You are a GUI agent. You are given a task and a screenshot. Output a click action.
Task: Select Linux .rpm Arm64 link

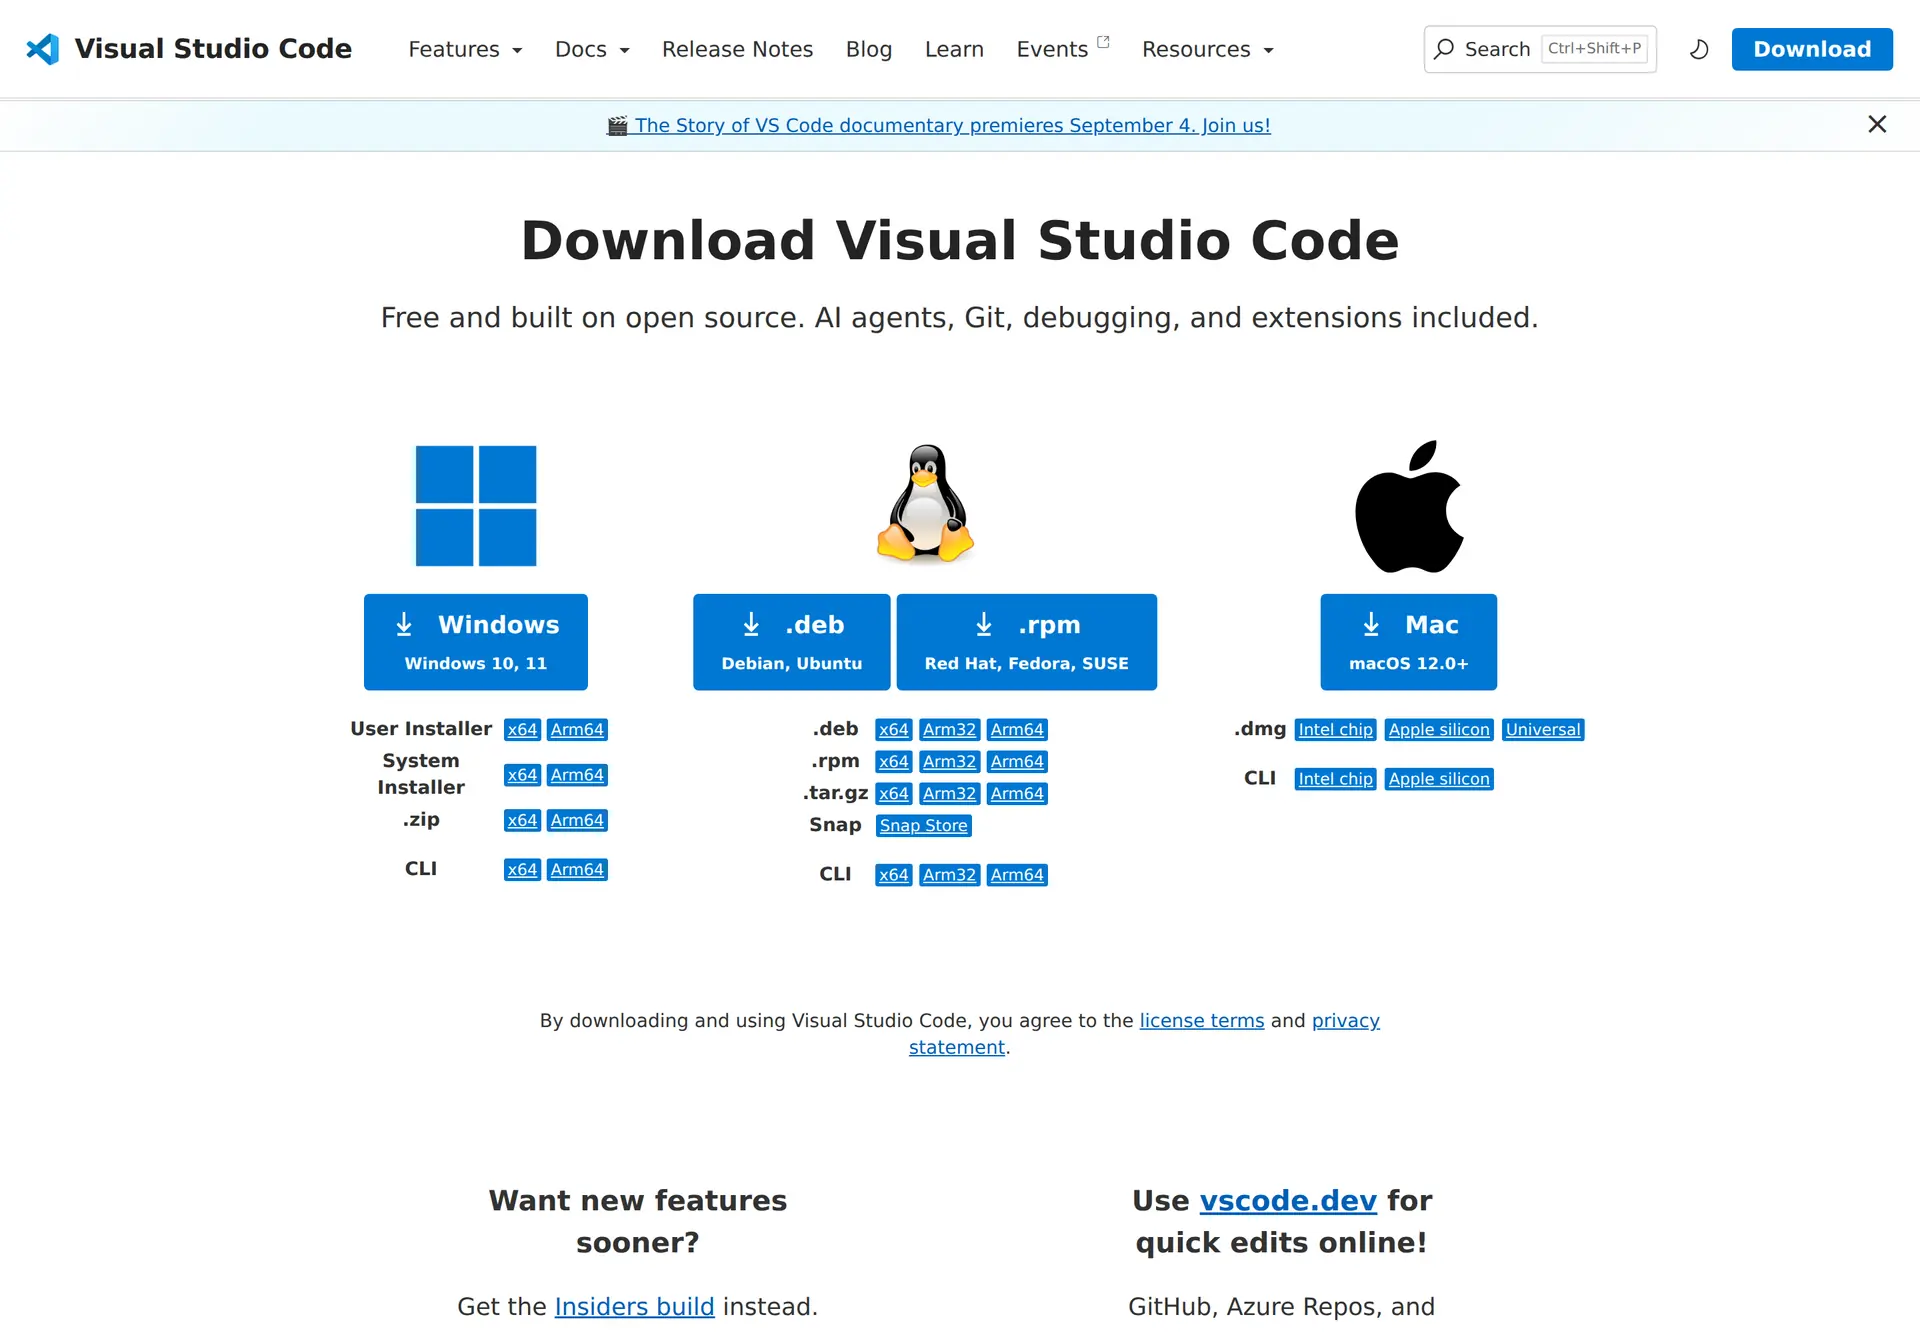point(1017,762)
